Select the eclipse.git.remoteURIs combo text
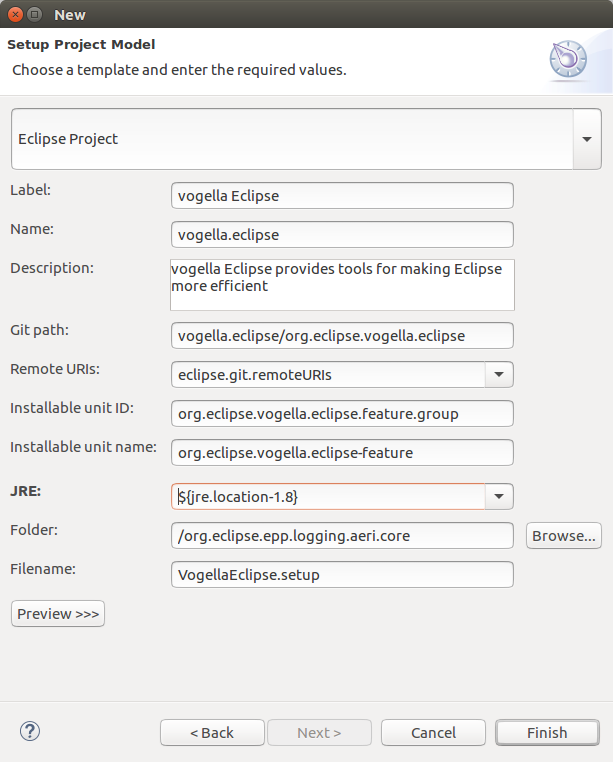Image resolution: width=613 pixels, height=762 pixels. point(328,375)
